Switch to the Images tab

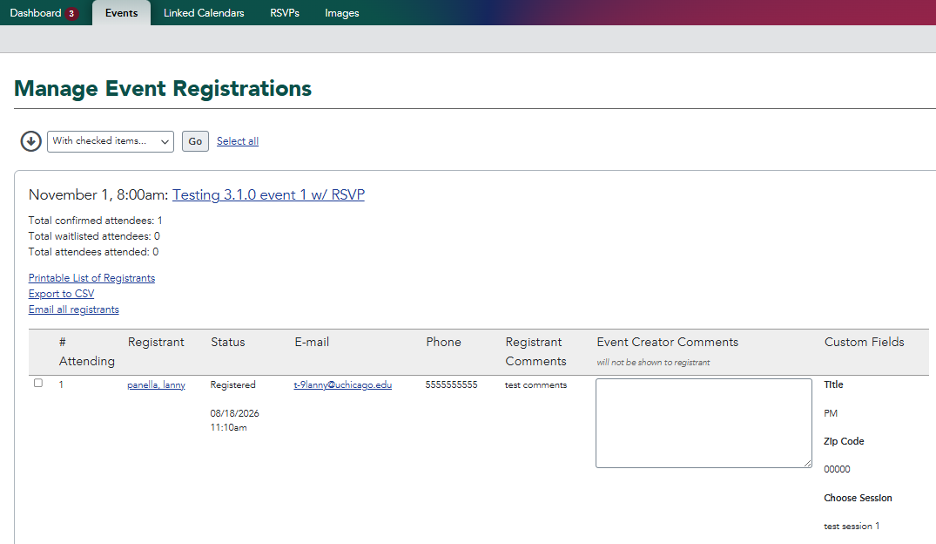tap(342, 13)
